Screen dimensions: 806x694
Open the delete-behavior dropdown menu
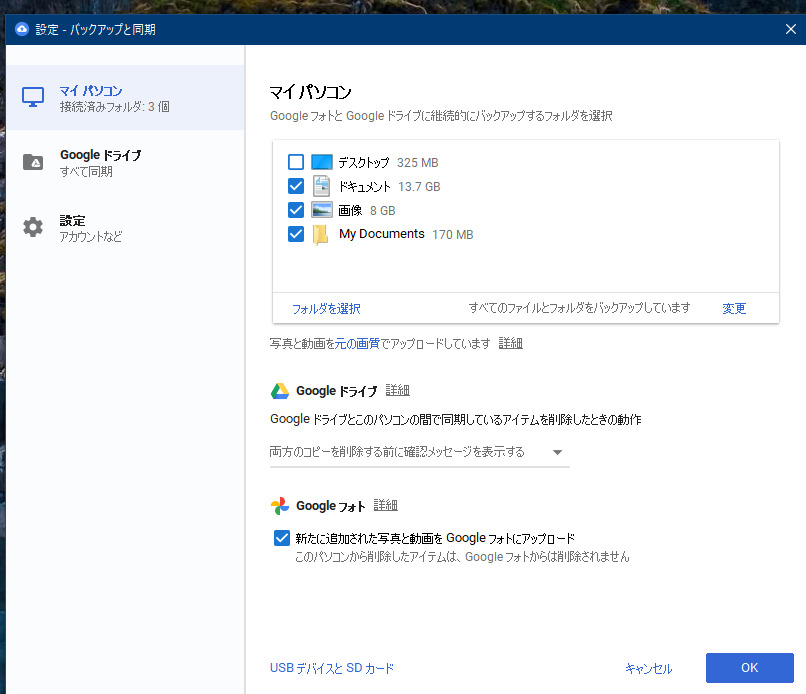point(419,452)
